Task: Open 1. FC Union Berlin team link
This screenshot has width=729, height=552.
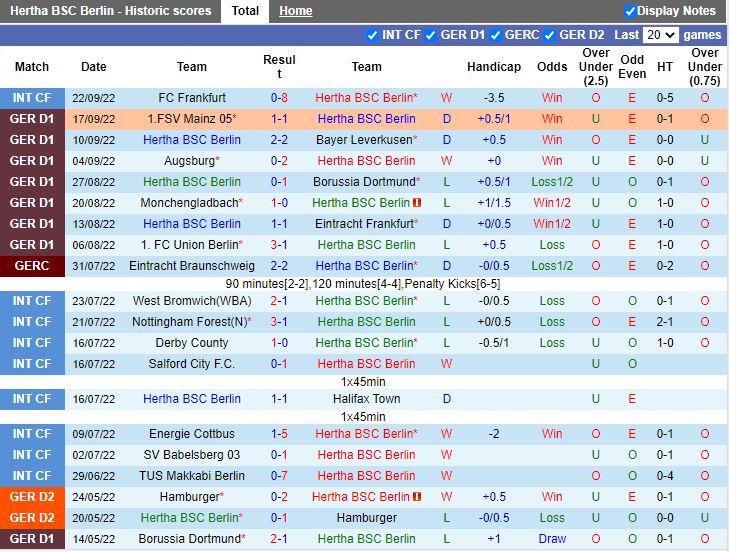Action: [190, 245]
